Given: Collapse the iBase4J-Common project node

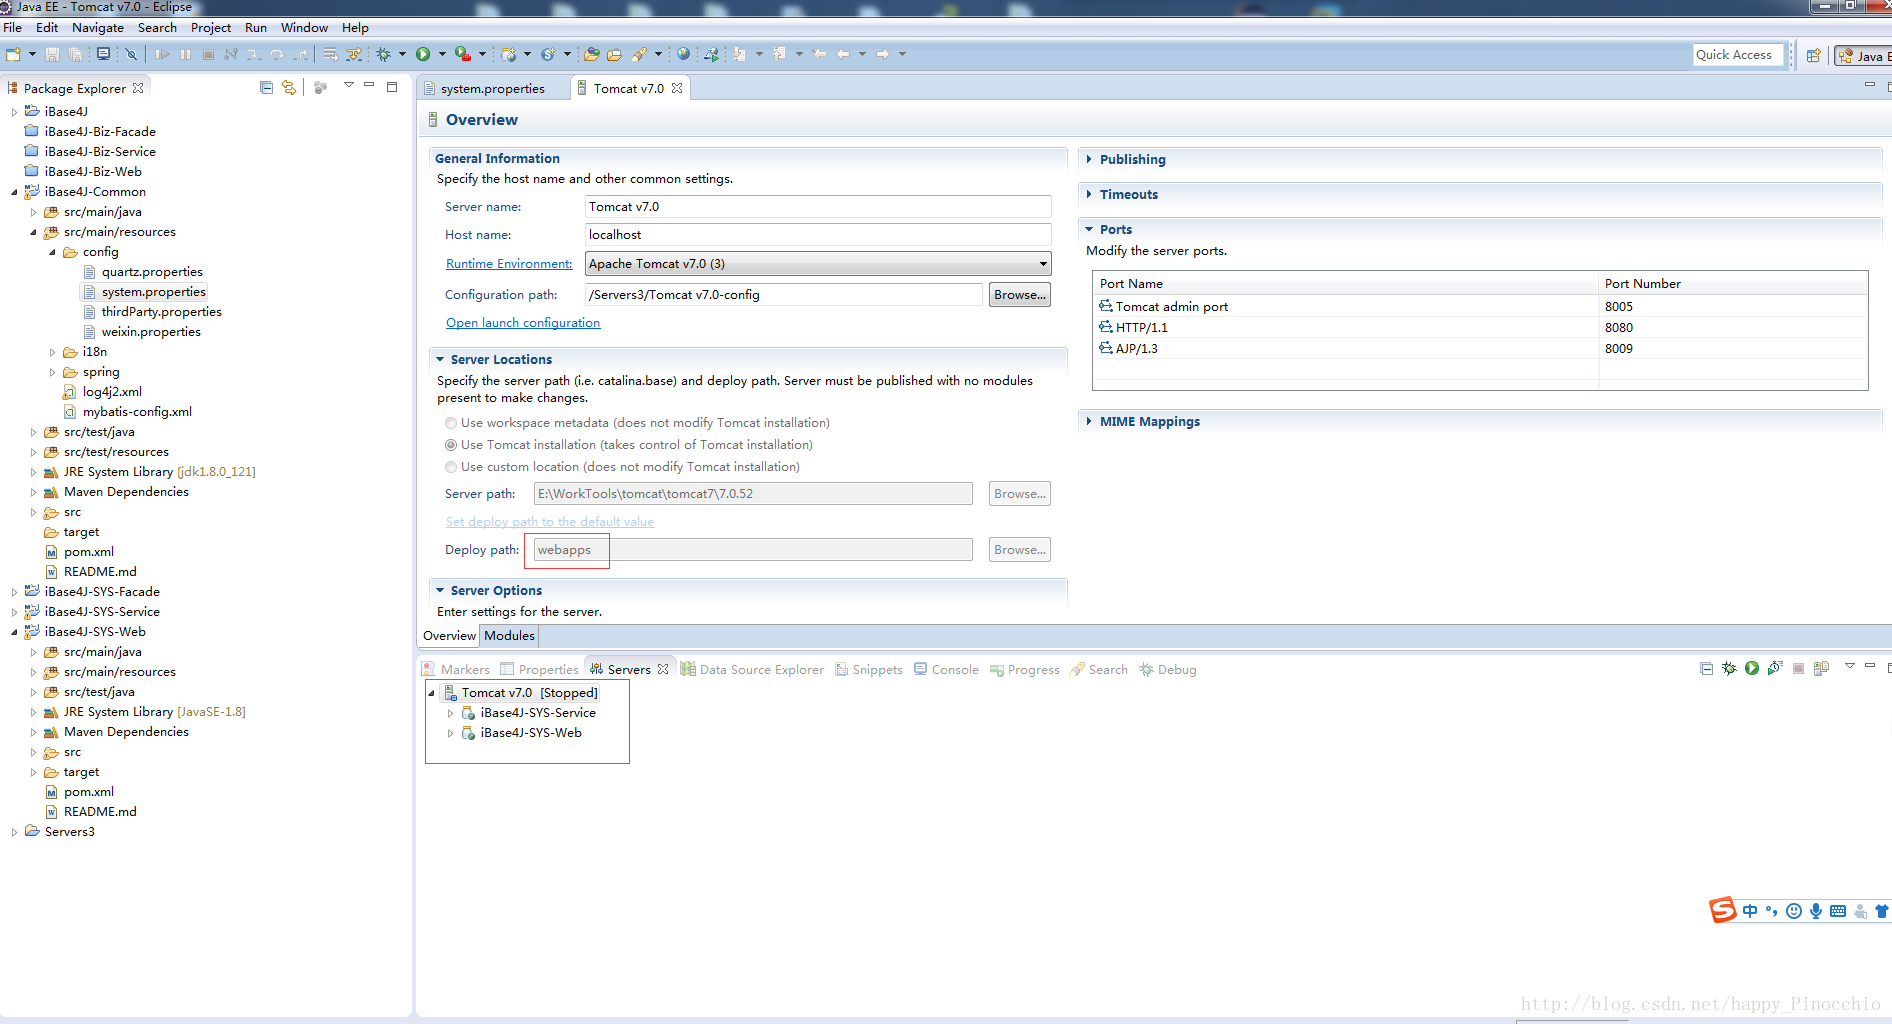Looking at the screenshot, I should click(14, 192).
